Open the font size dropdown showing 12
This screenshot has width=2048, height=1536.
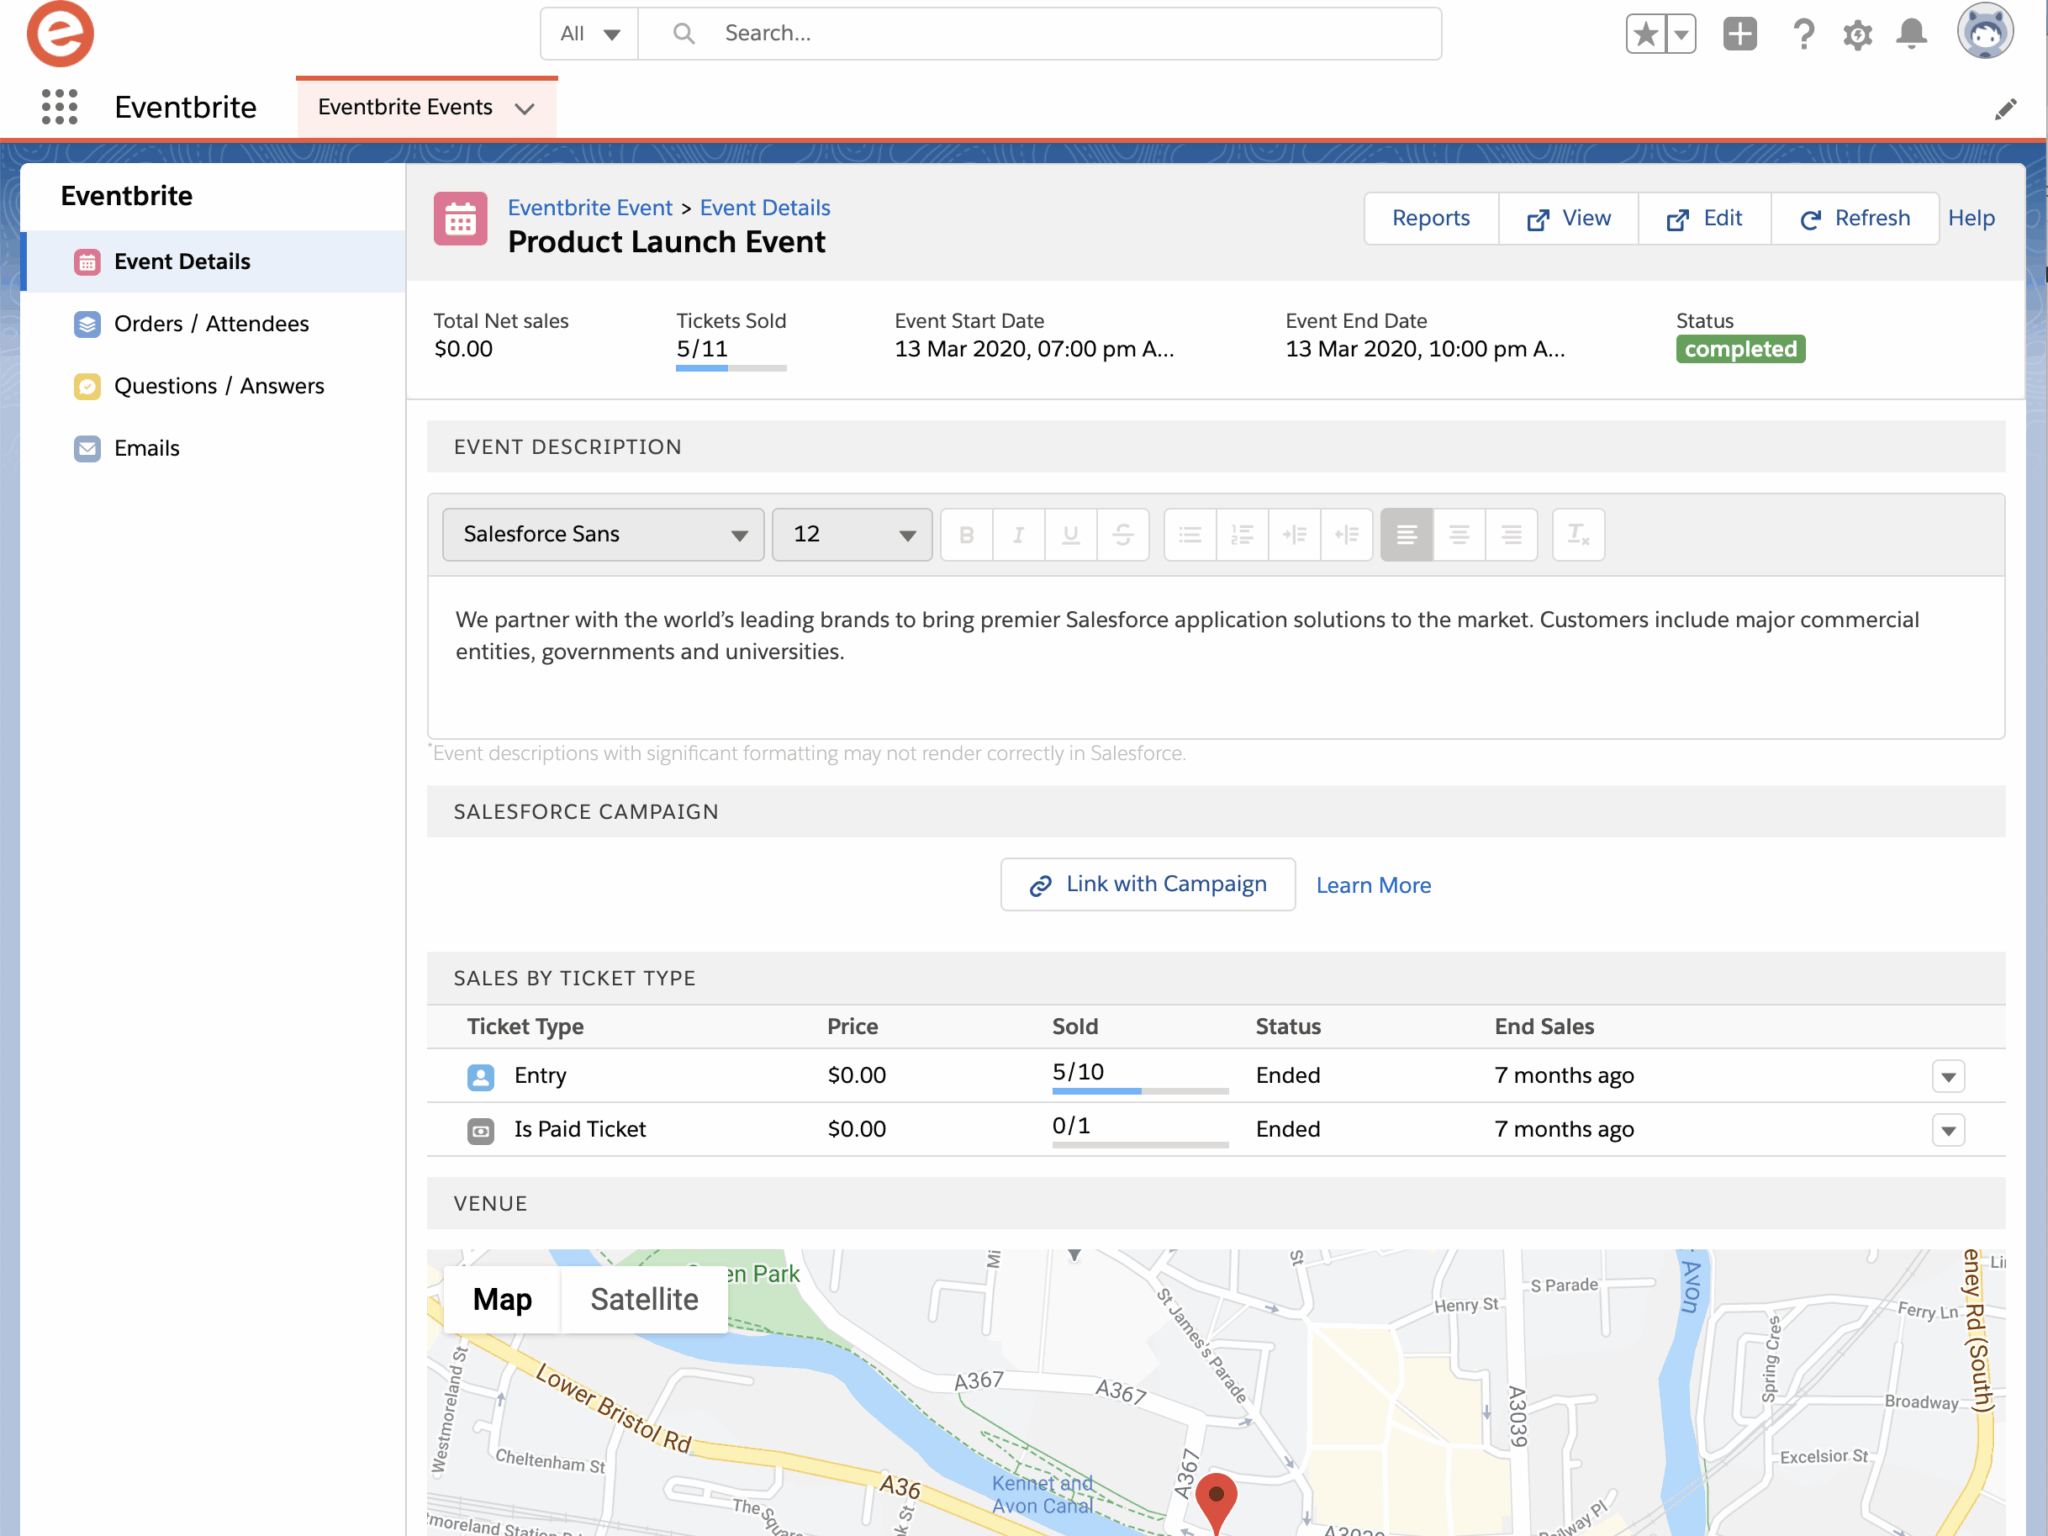[851, 534]
